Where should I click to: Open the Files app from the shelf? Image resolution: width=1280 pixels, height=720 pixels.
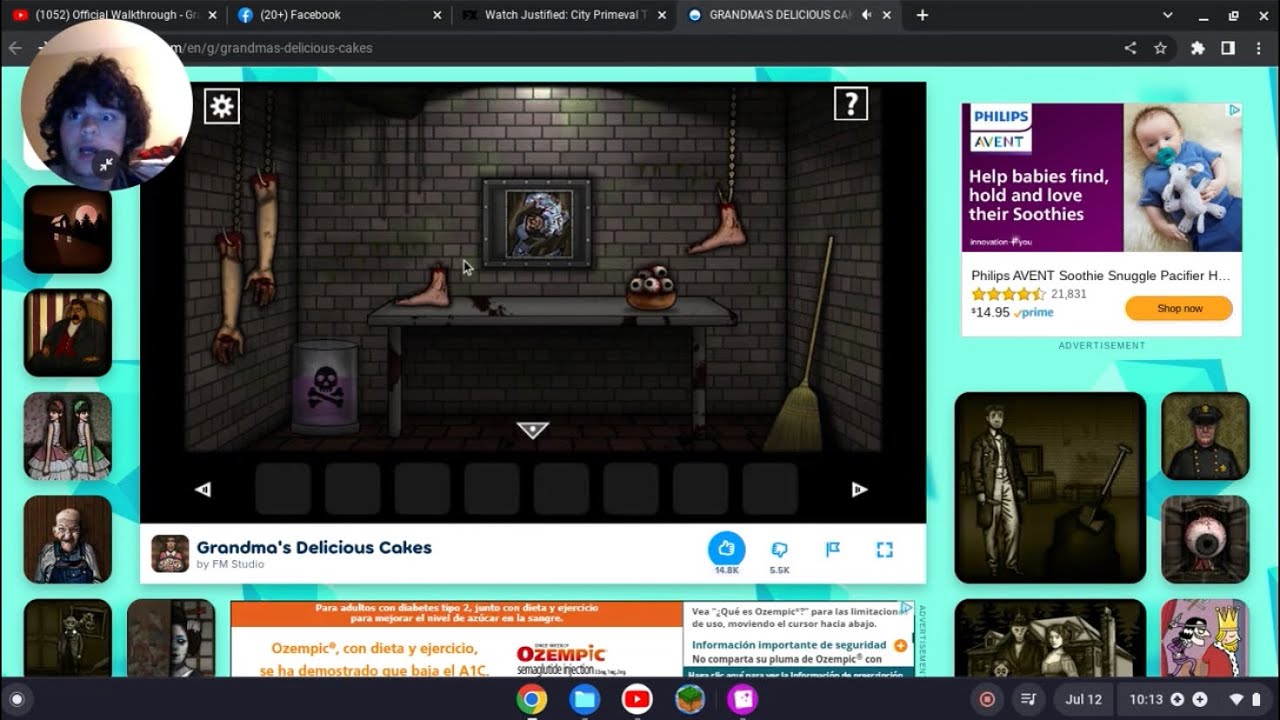(x=584, y=699)
